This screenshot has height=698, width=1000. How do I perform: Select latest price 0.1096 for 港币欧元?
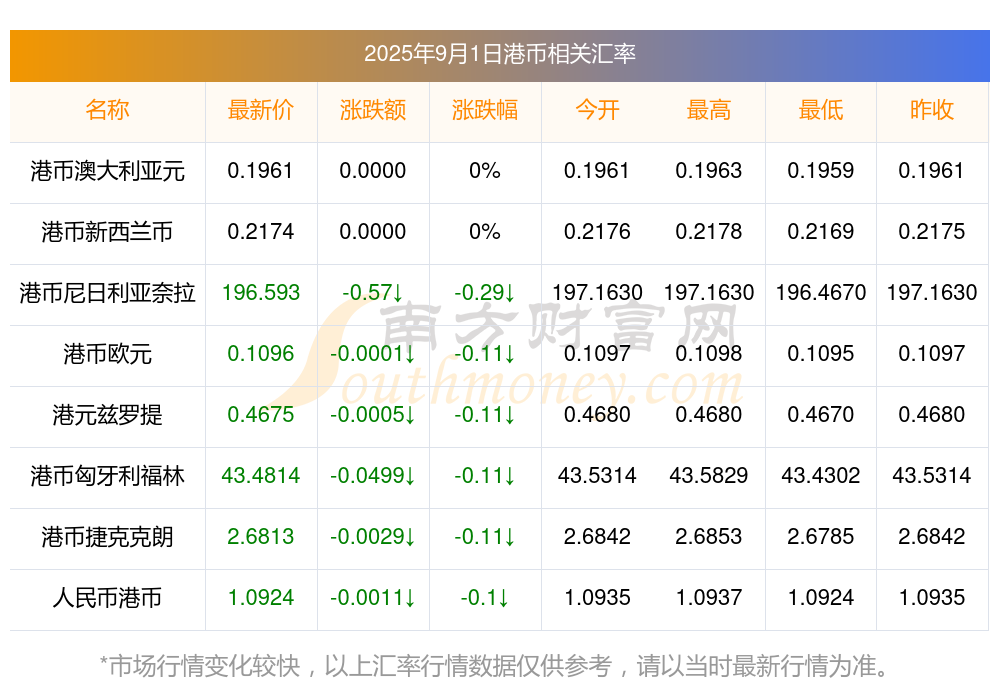click(x=260, y=353)
